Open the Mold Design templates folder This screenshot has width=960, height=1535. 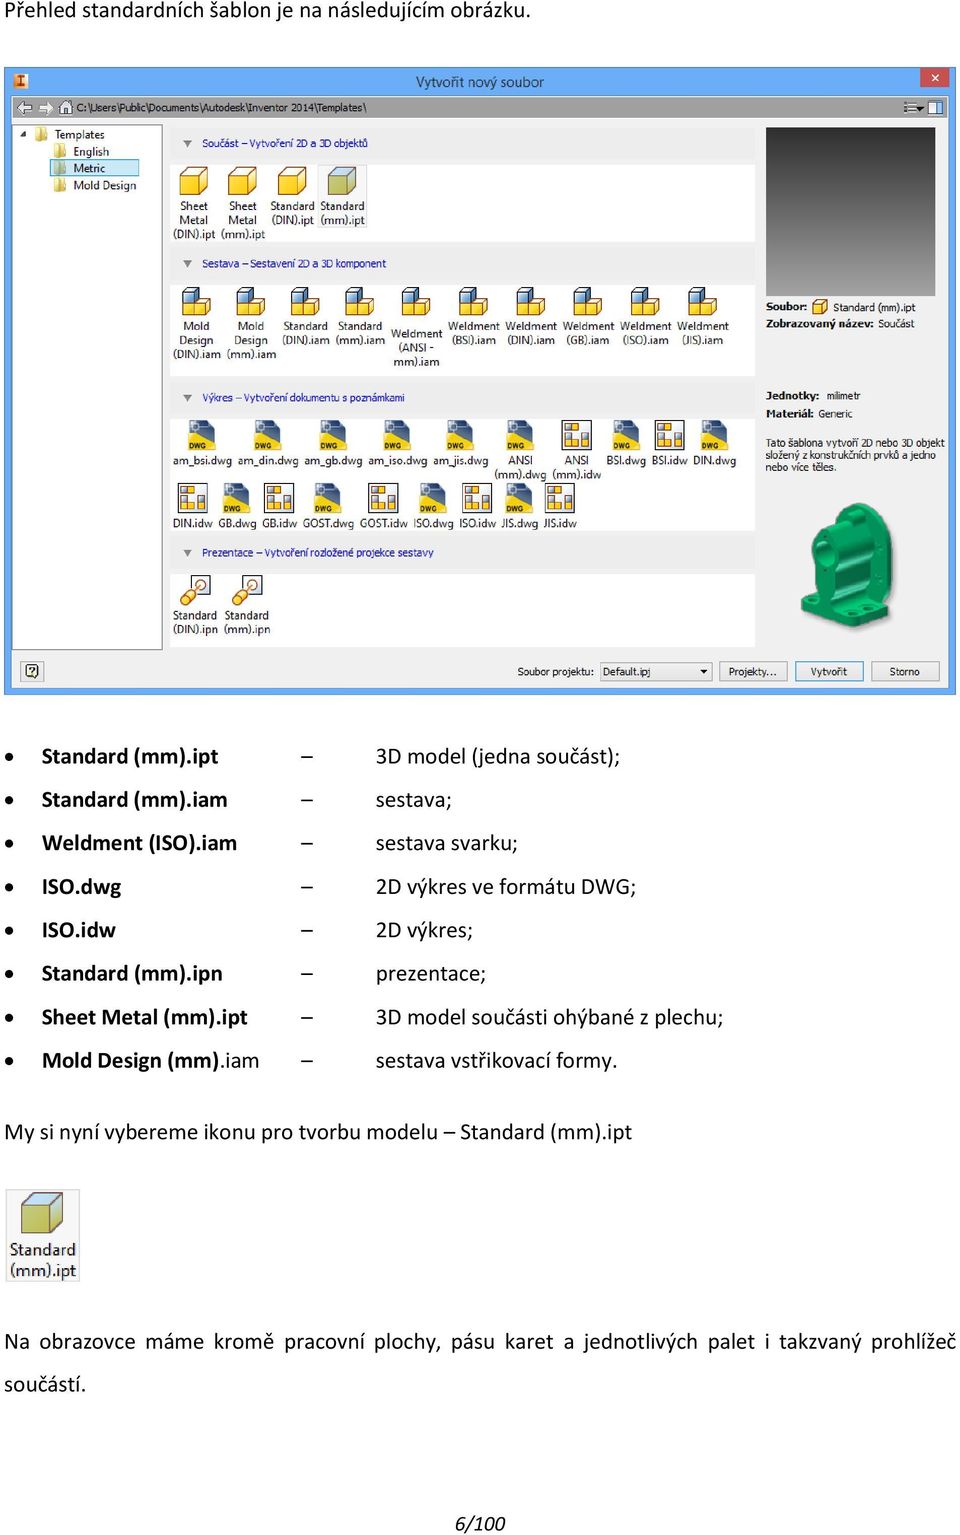pos(104,185)
